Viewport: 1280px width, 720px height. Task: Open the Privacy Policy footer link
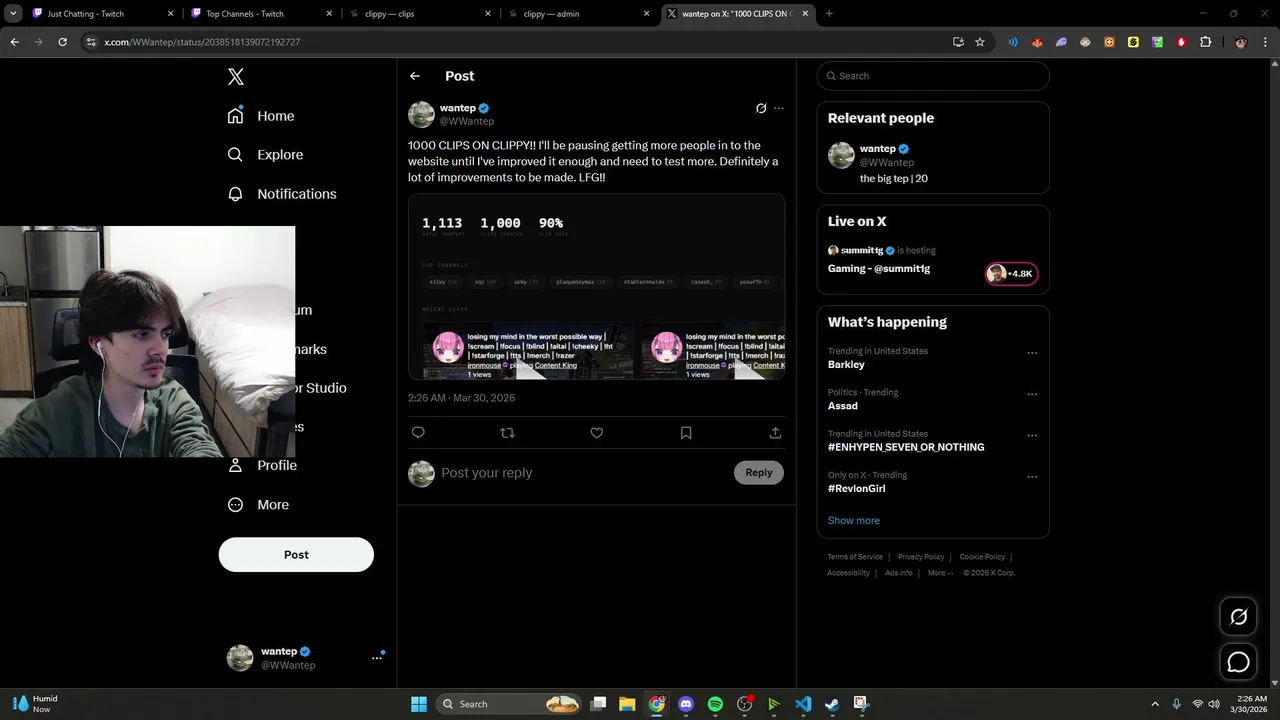921,557
